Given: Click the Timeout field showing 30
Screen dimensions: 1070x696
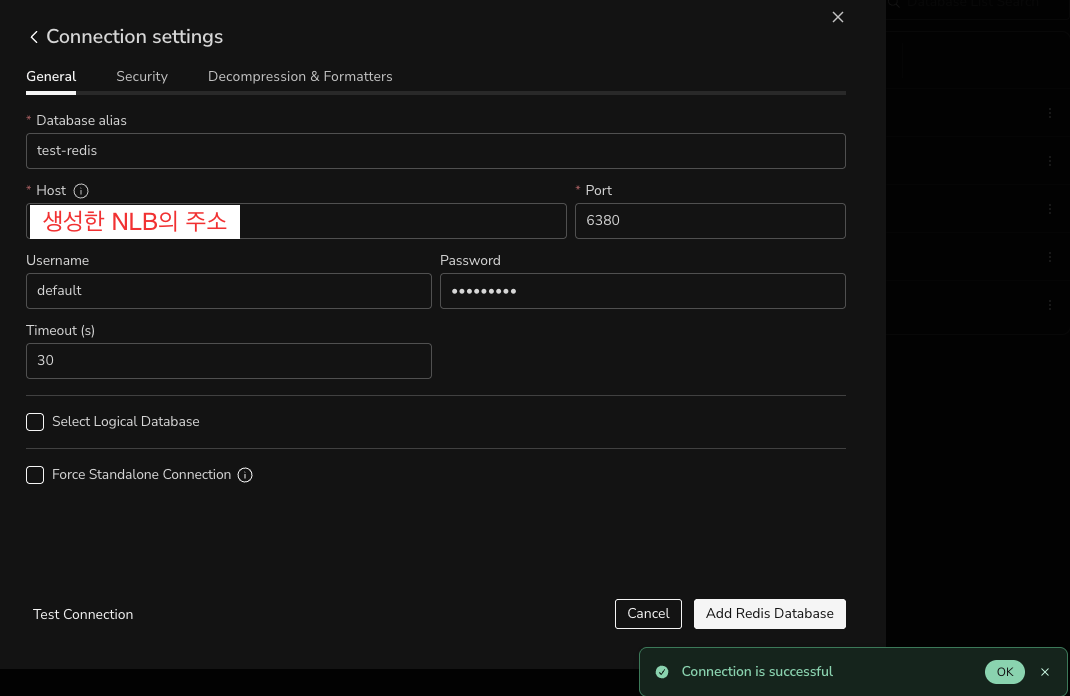Looking at the screenshot, I should [x=229, y=361].
